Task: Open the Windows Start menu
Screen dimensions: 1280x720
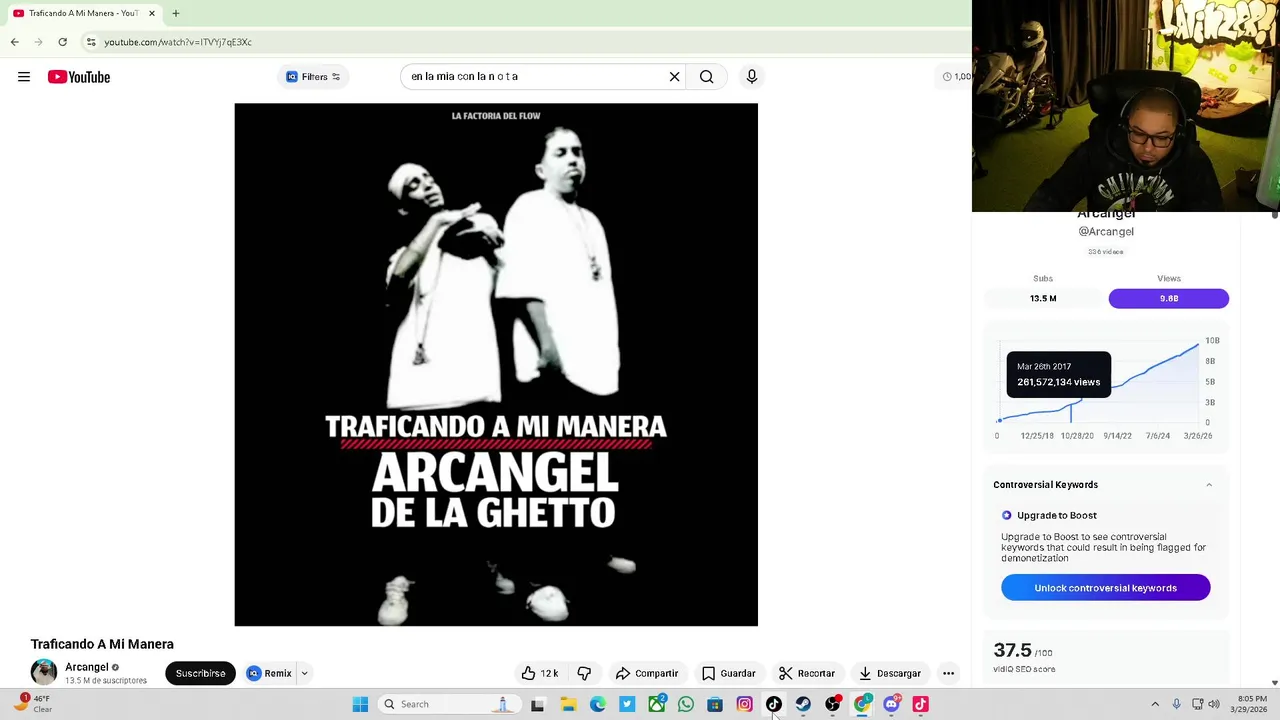Action: (x=360, y=704)
